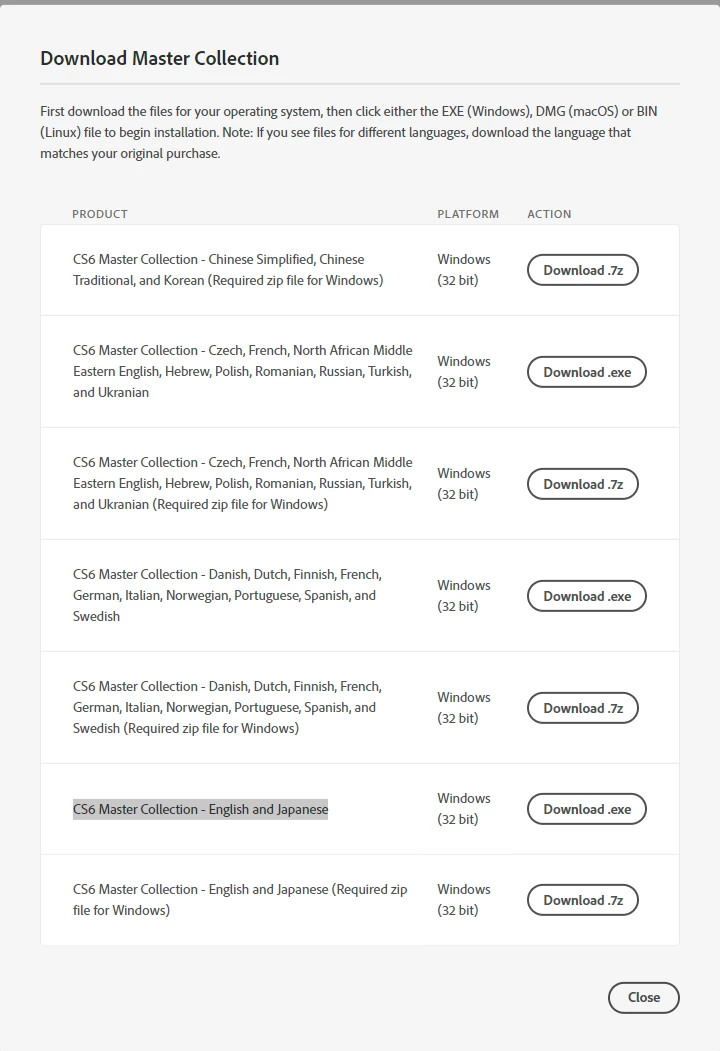
Task: Click the Download Master Collection title
Action: click(159, 59)
